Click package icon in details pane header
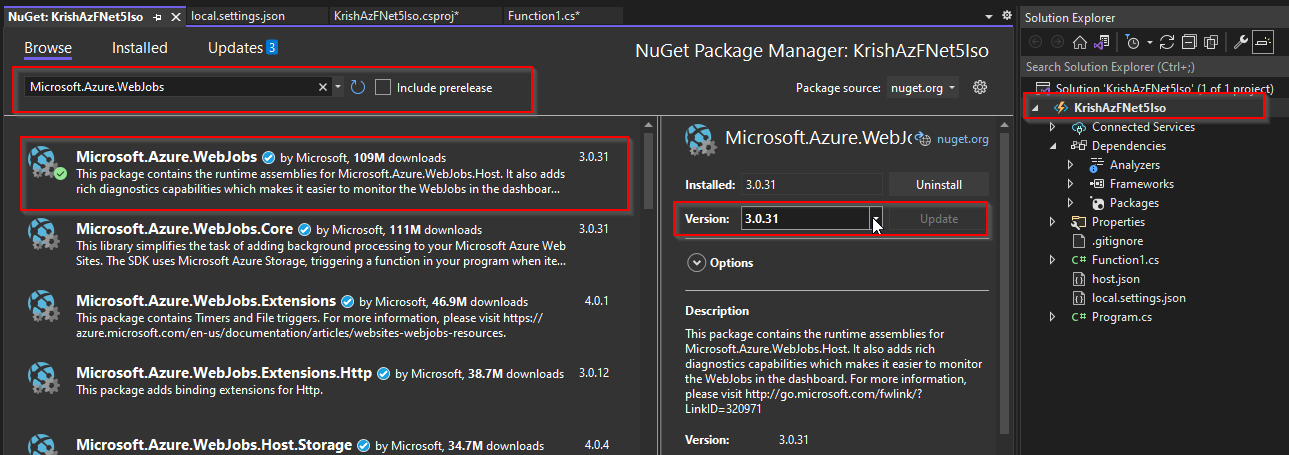Image resolution: width=1289 pixels, height=455 pixels. 701,140
